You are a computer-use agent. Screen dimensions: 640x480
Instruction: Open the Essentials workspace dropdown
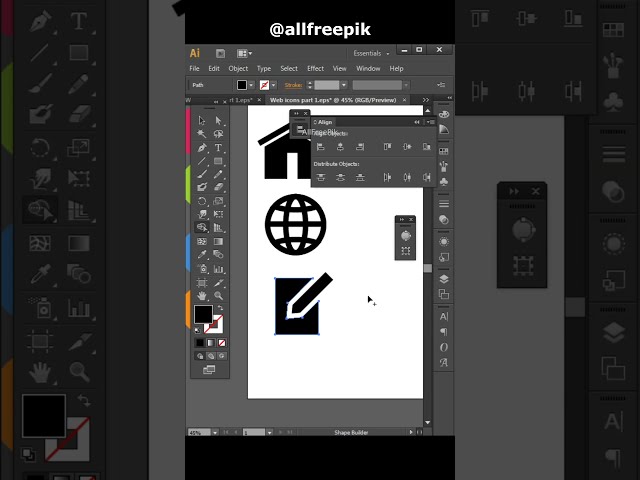(371, 53)
